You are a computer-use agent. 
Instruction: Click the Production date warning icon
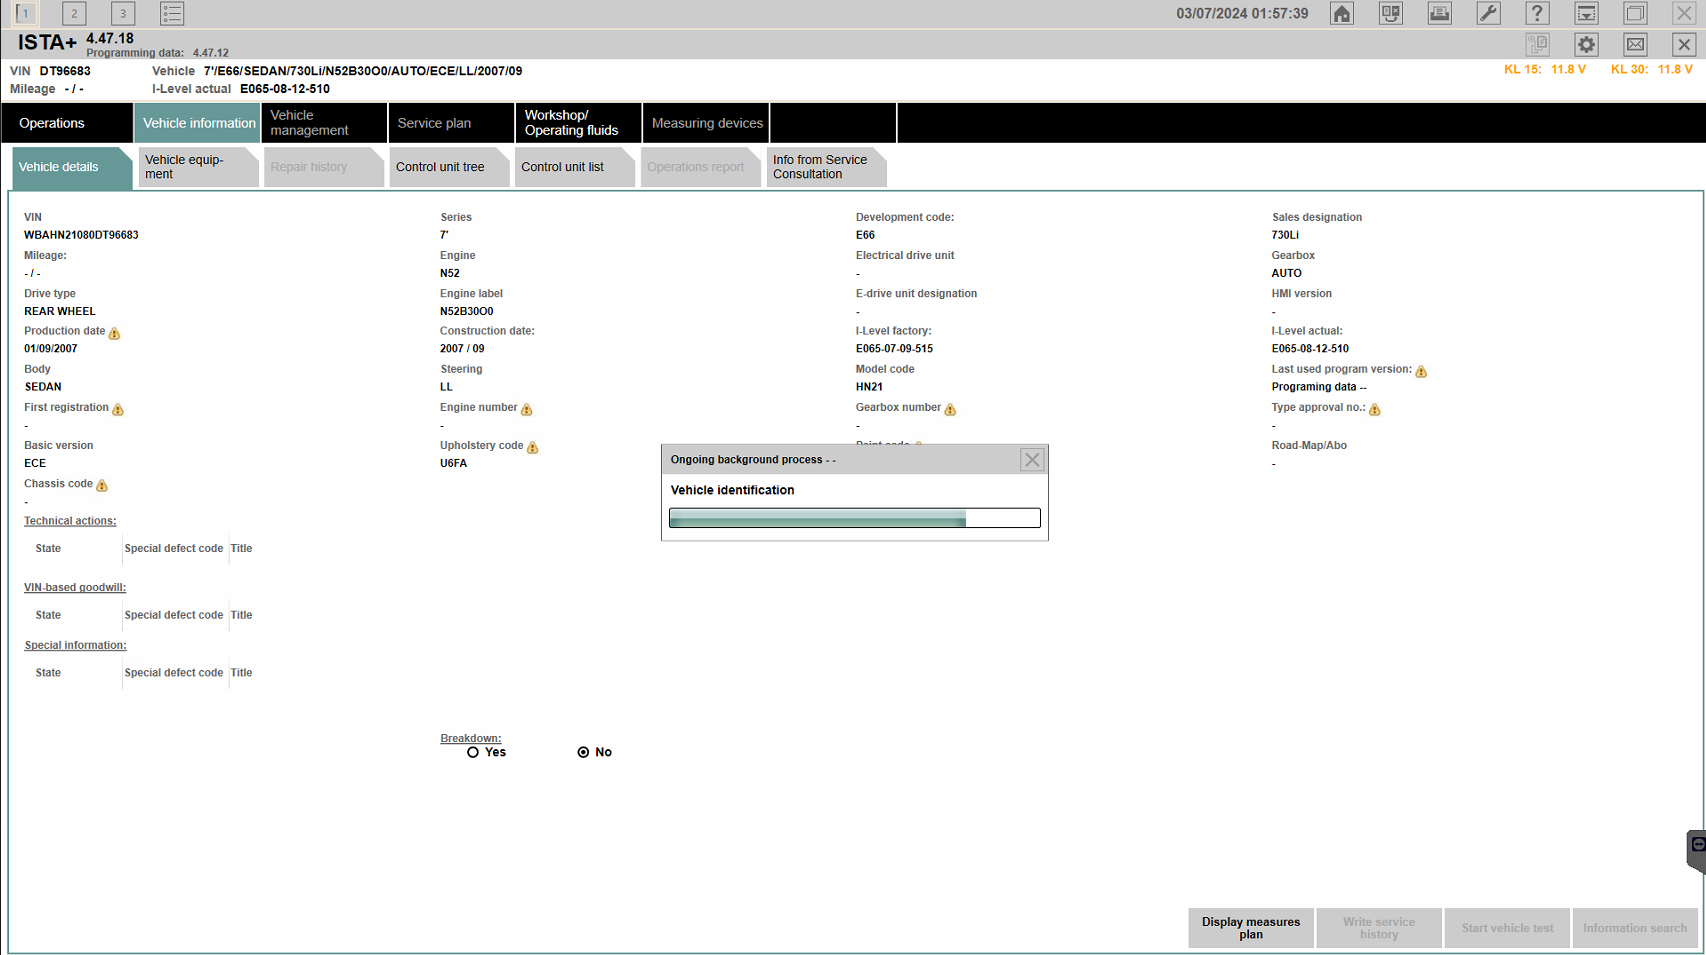point(114,333)
